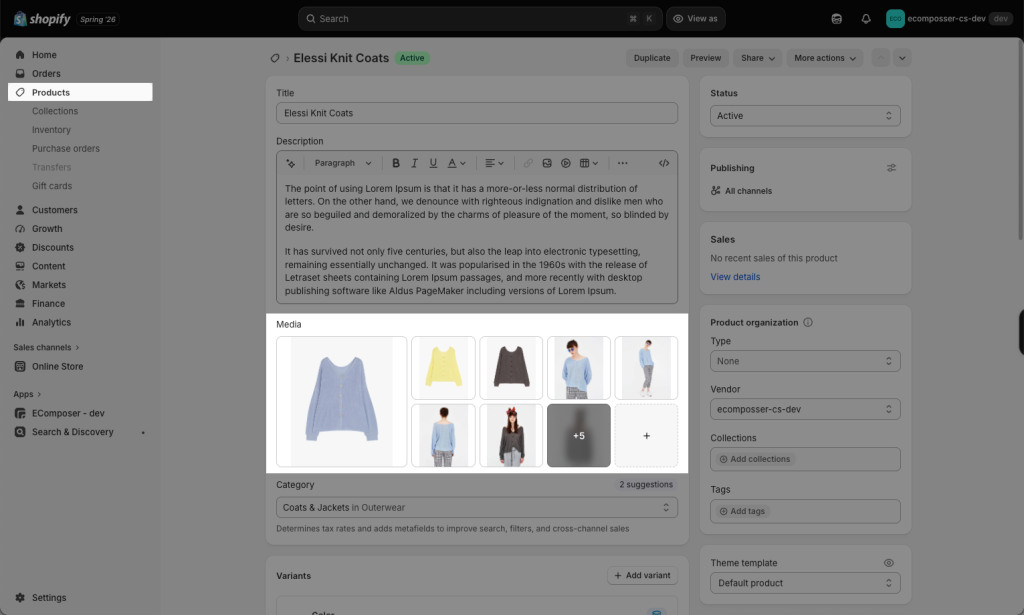This screenshot has height=615, width=1024.
Task: Open the Paragraph style dropdown
Action: tap(343, 163)
